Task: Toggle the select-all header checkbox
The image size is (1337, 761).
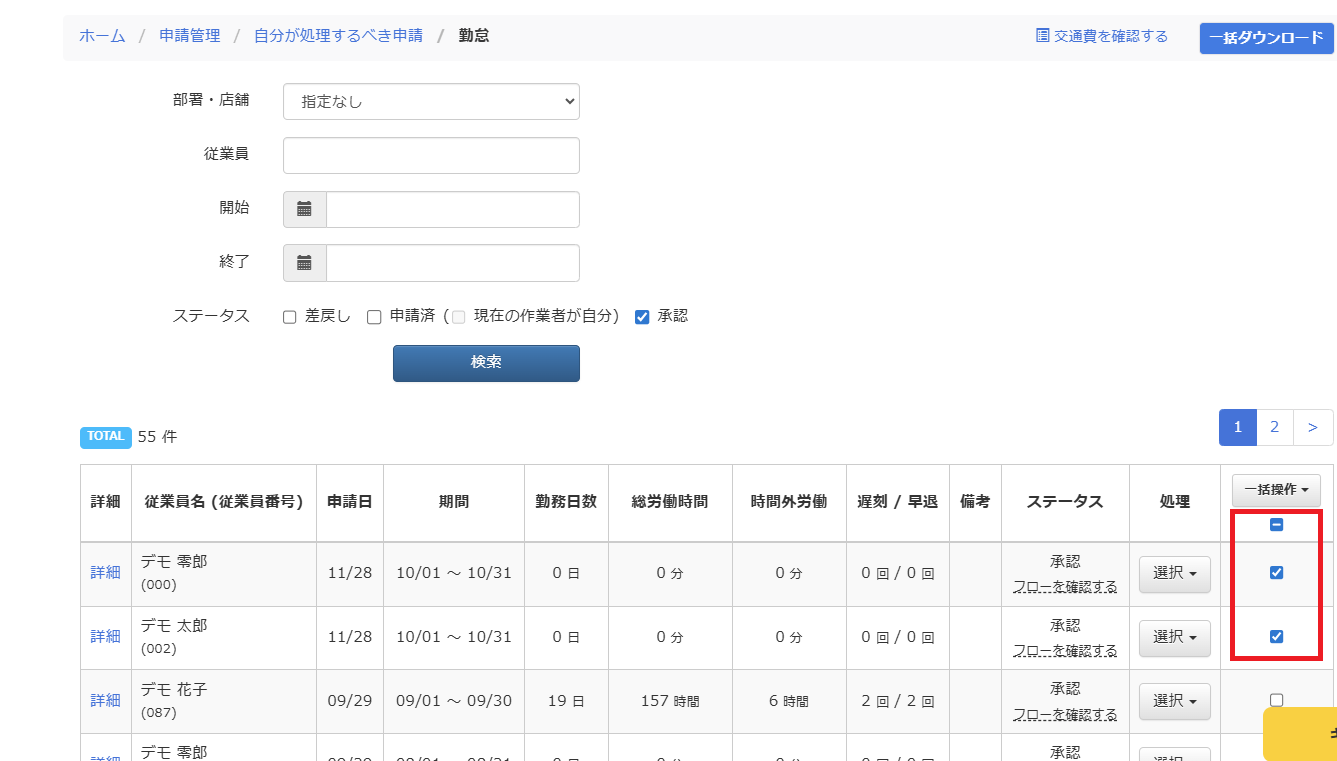Action: pyautogui.click(x=1276, y=525)
